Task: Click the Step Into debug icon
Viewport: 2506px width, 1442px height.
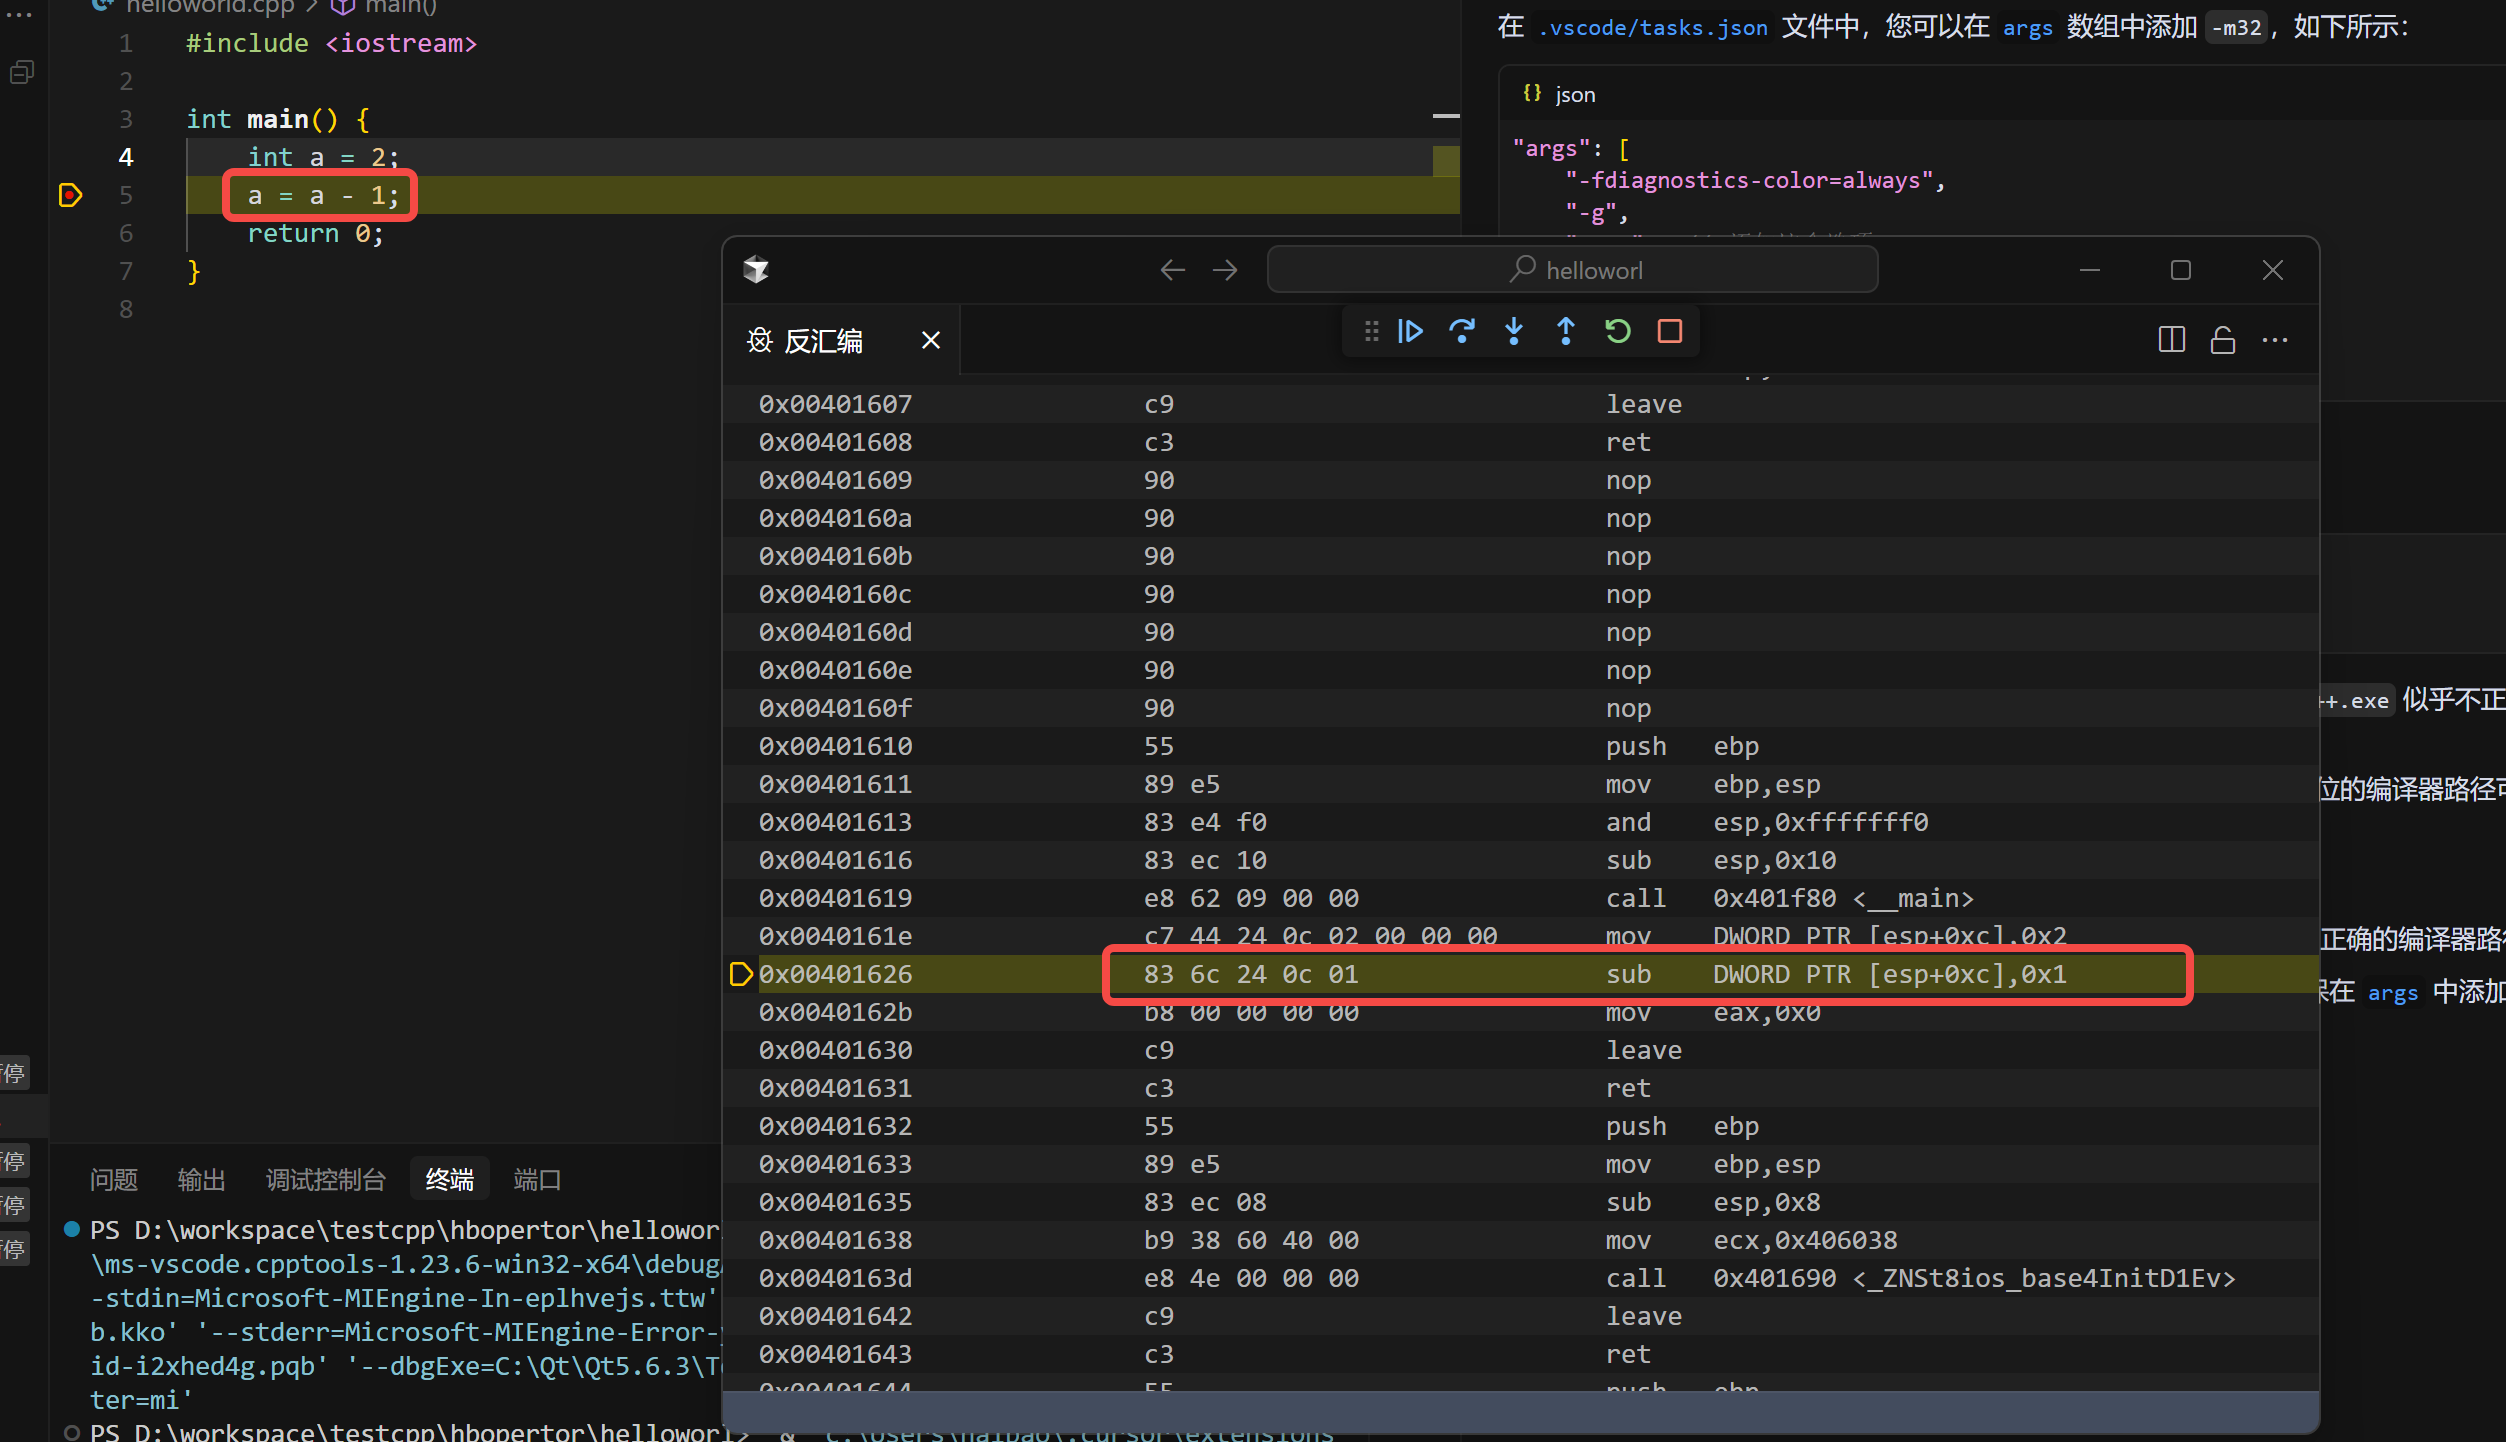Action: (x=1514, y=331)
